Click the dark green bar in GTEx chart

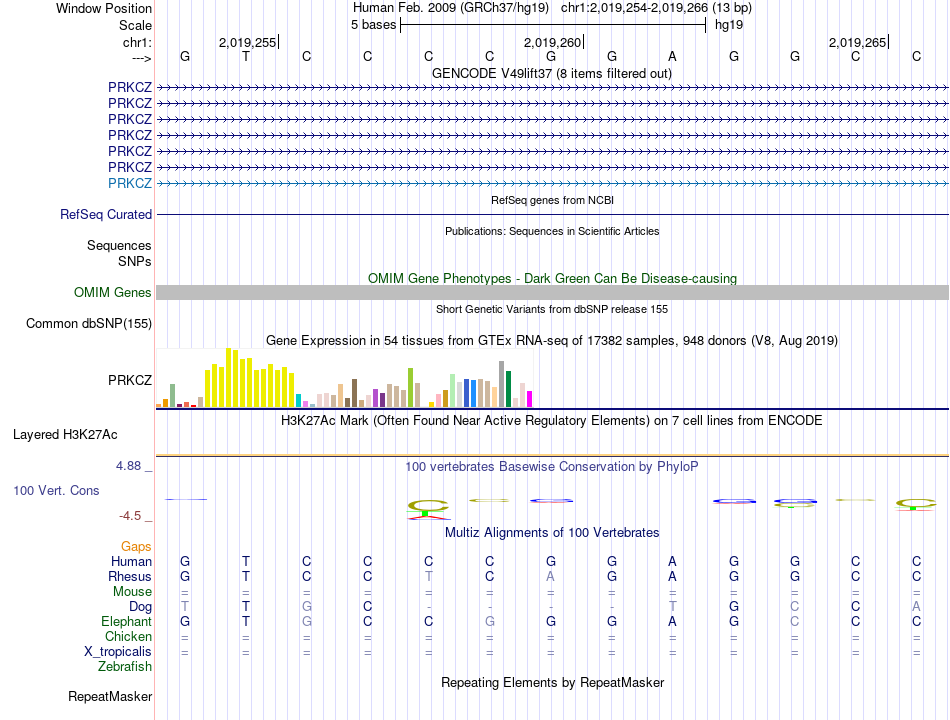pos(508,388)
